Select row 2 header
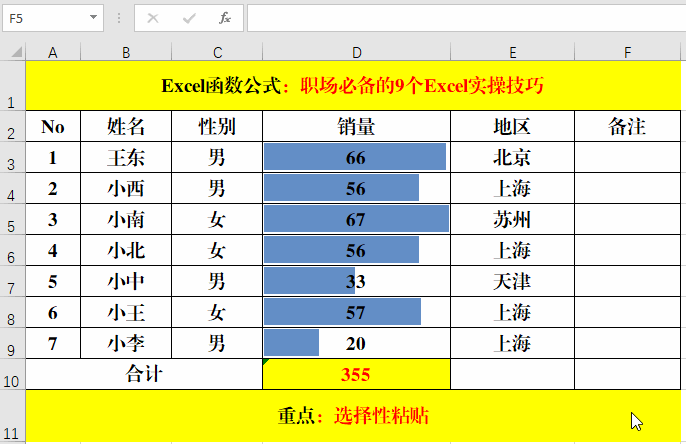The height and width of the screenshot is (444, 686). tap(12, 126)
